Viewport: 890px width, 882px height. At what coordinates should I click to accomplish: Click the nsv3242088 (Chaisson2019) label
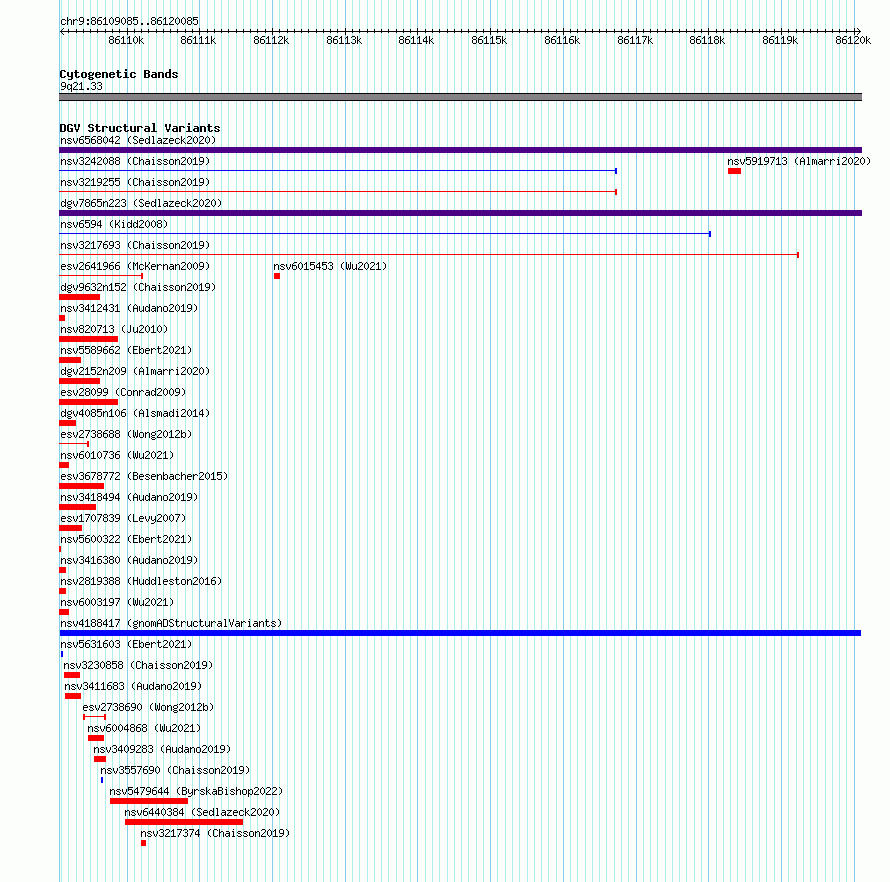pos(135,161)
